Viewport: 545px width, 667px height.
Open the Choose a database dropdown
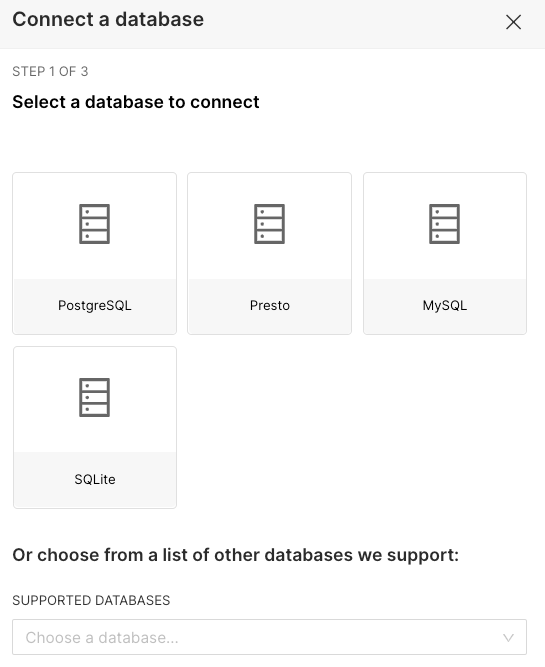coord(269,637)
